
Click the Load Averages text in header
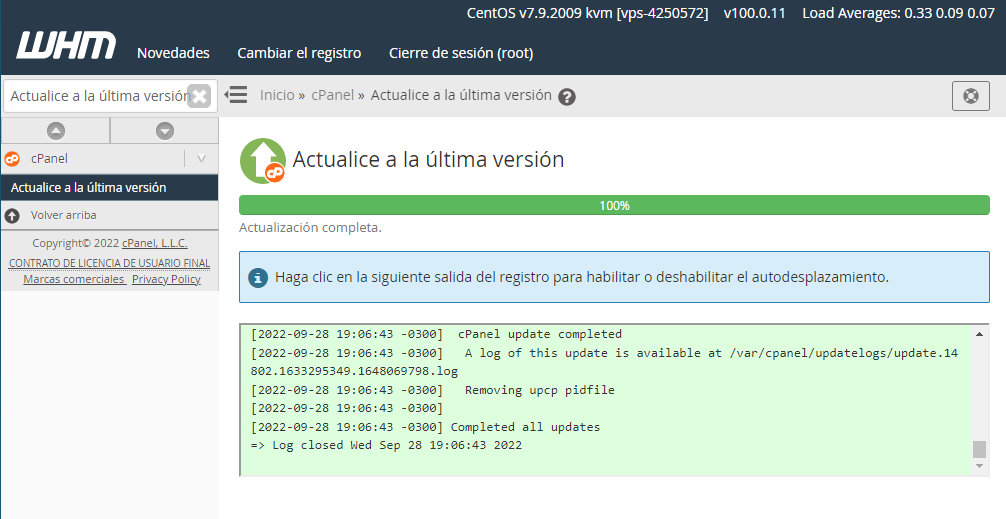tap(898, 13)
